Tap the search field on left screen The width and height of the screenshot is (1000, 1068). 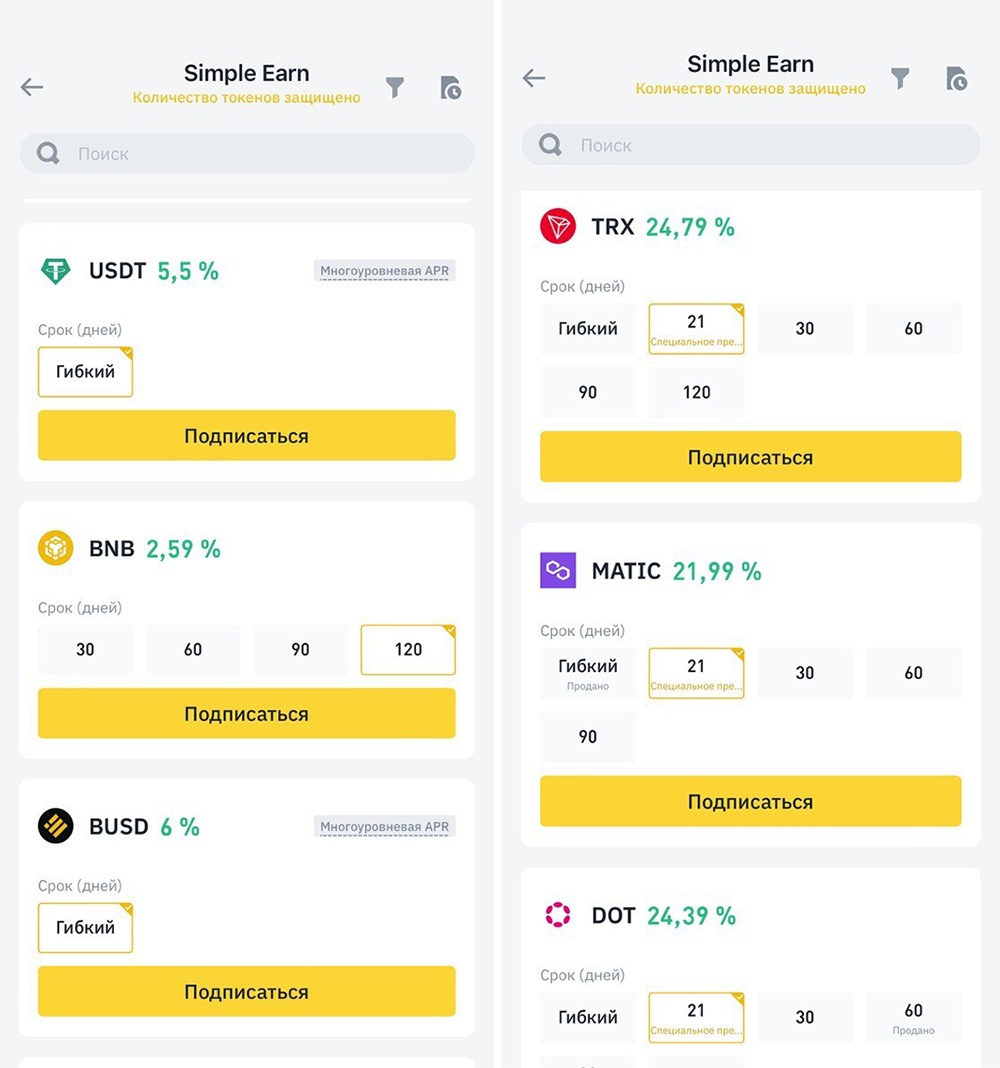click(x=247, y=154)
